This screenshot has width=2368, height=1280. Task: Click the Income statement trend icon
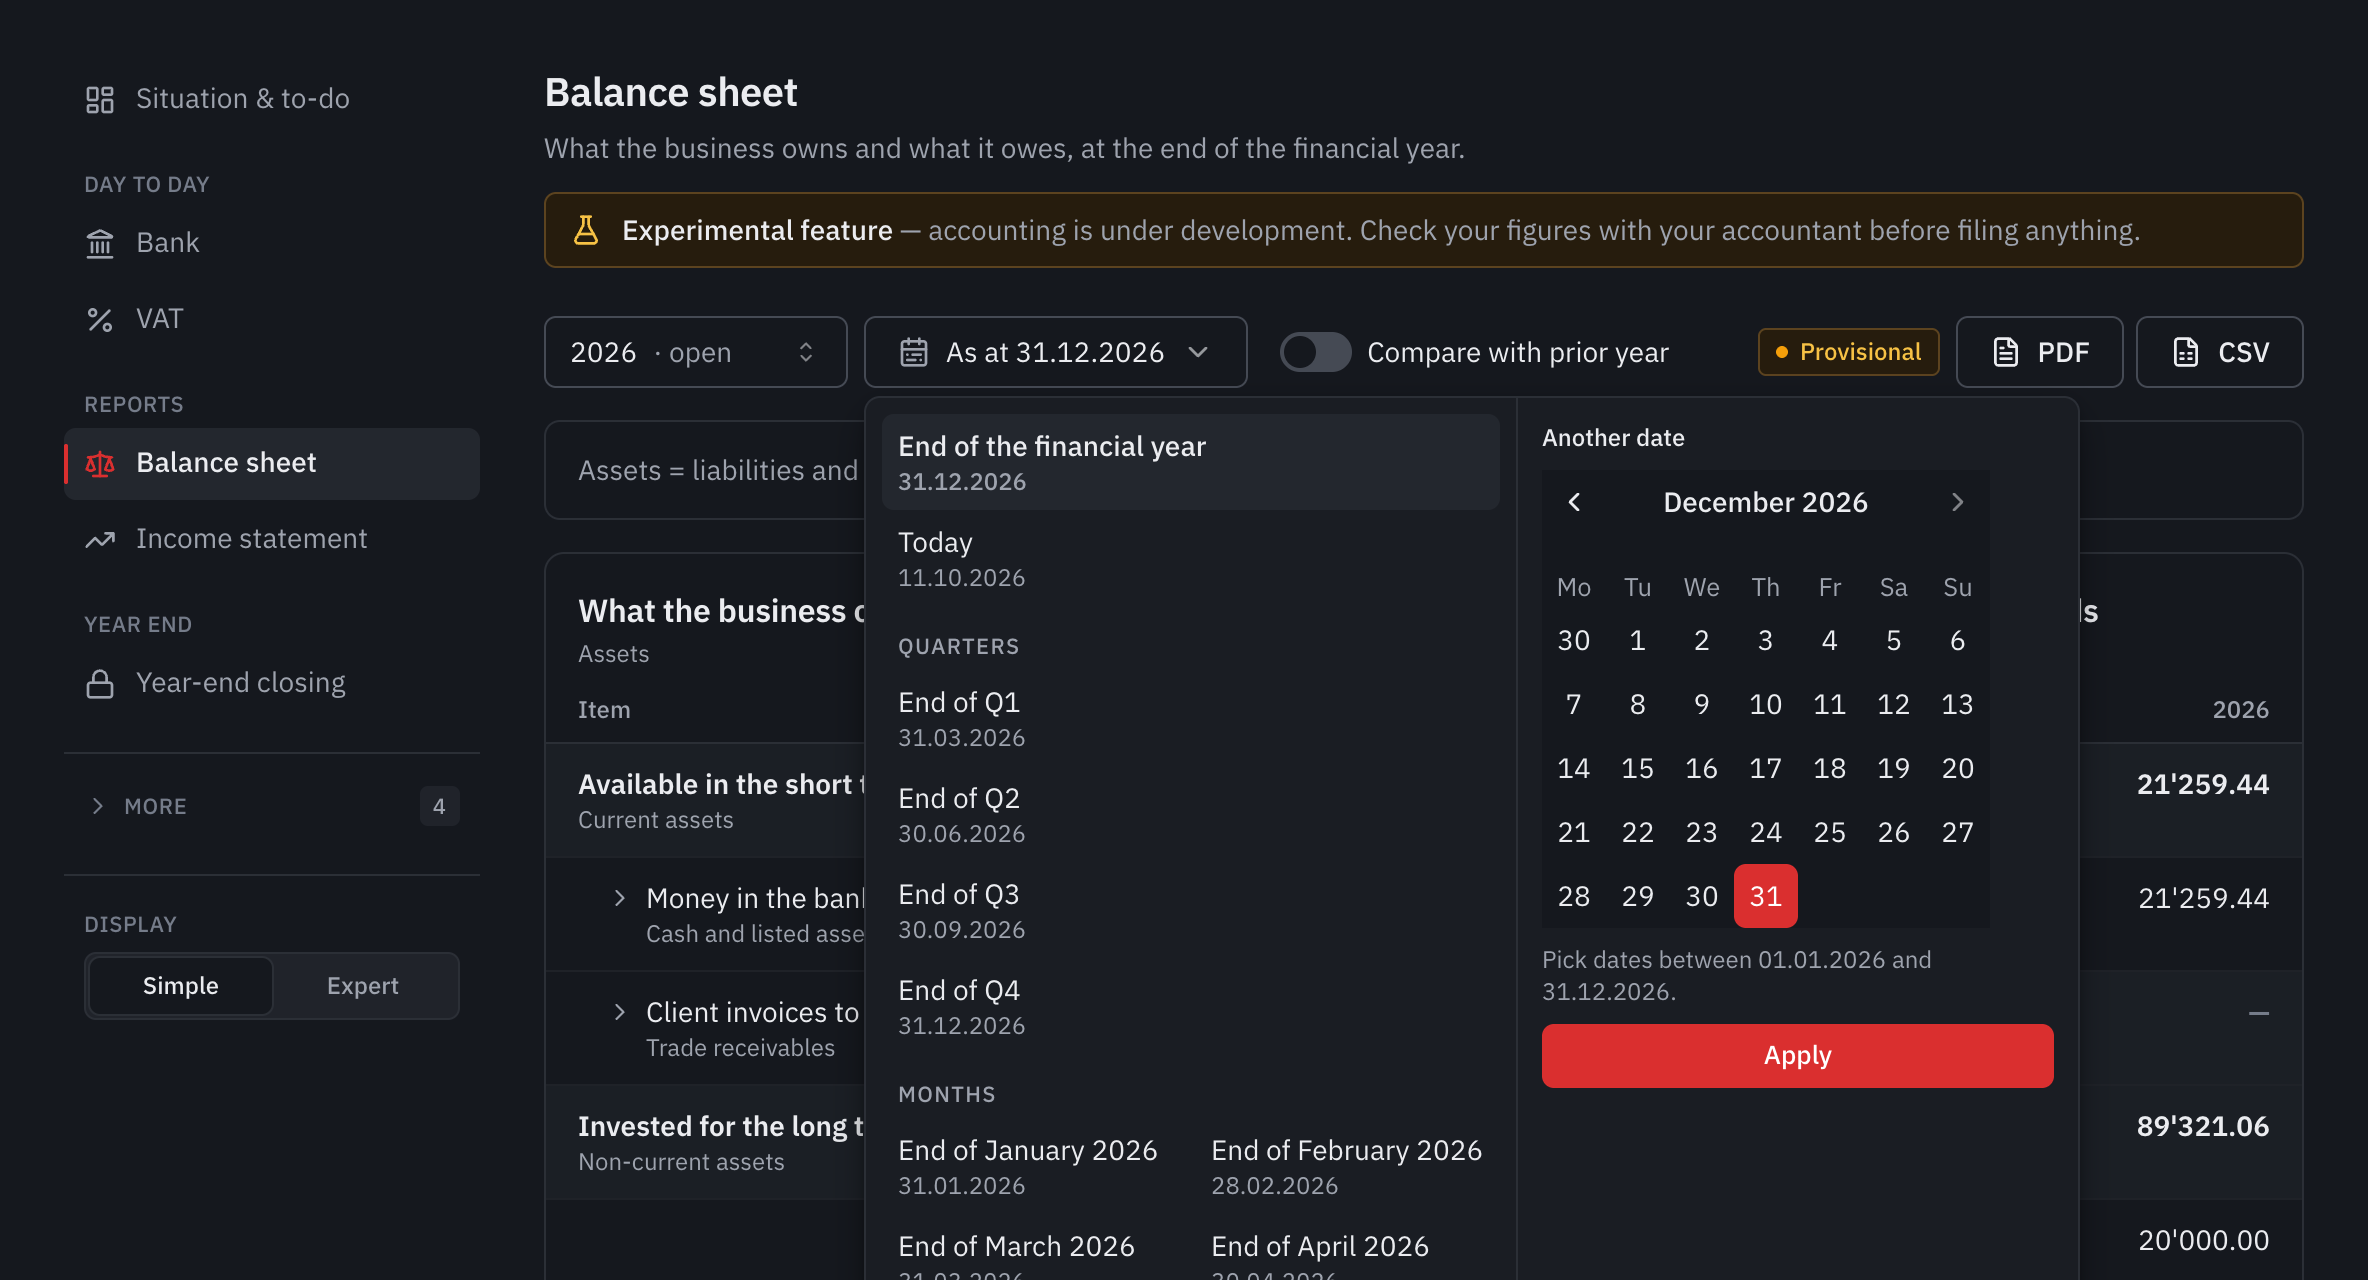[100, 539]
